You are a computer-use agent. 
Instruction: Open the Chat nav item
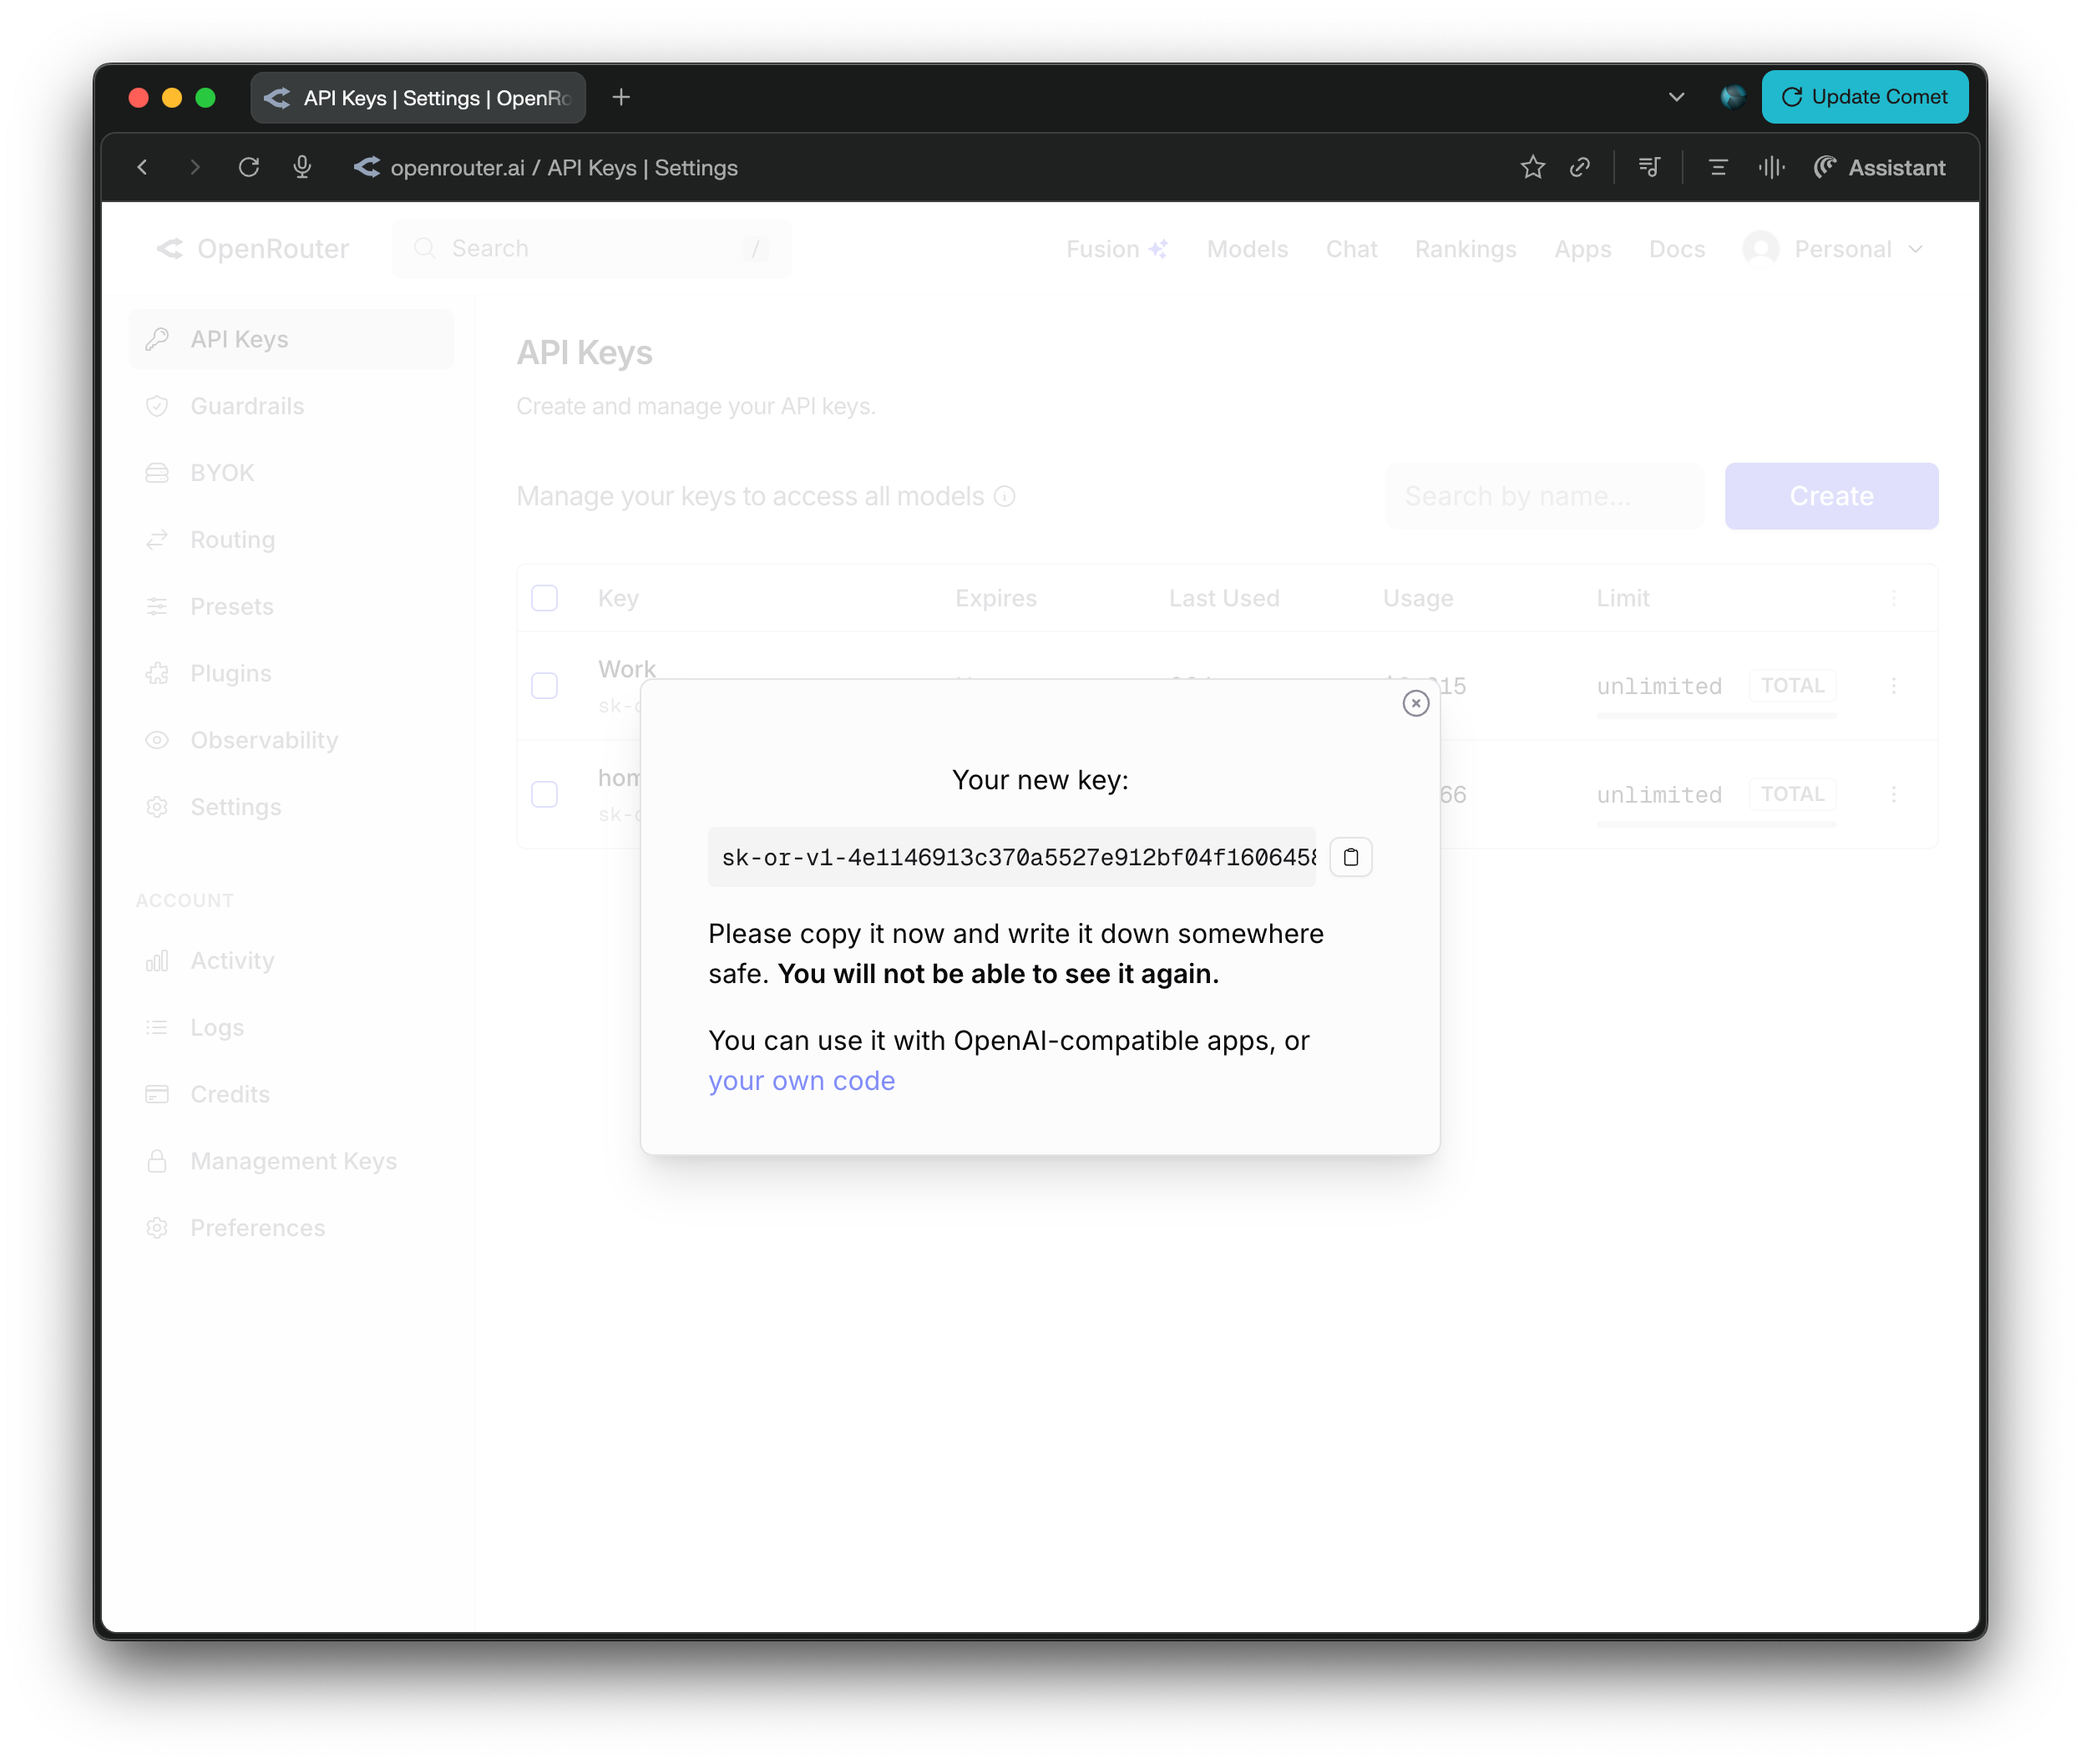1351,249
